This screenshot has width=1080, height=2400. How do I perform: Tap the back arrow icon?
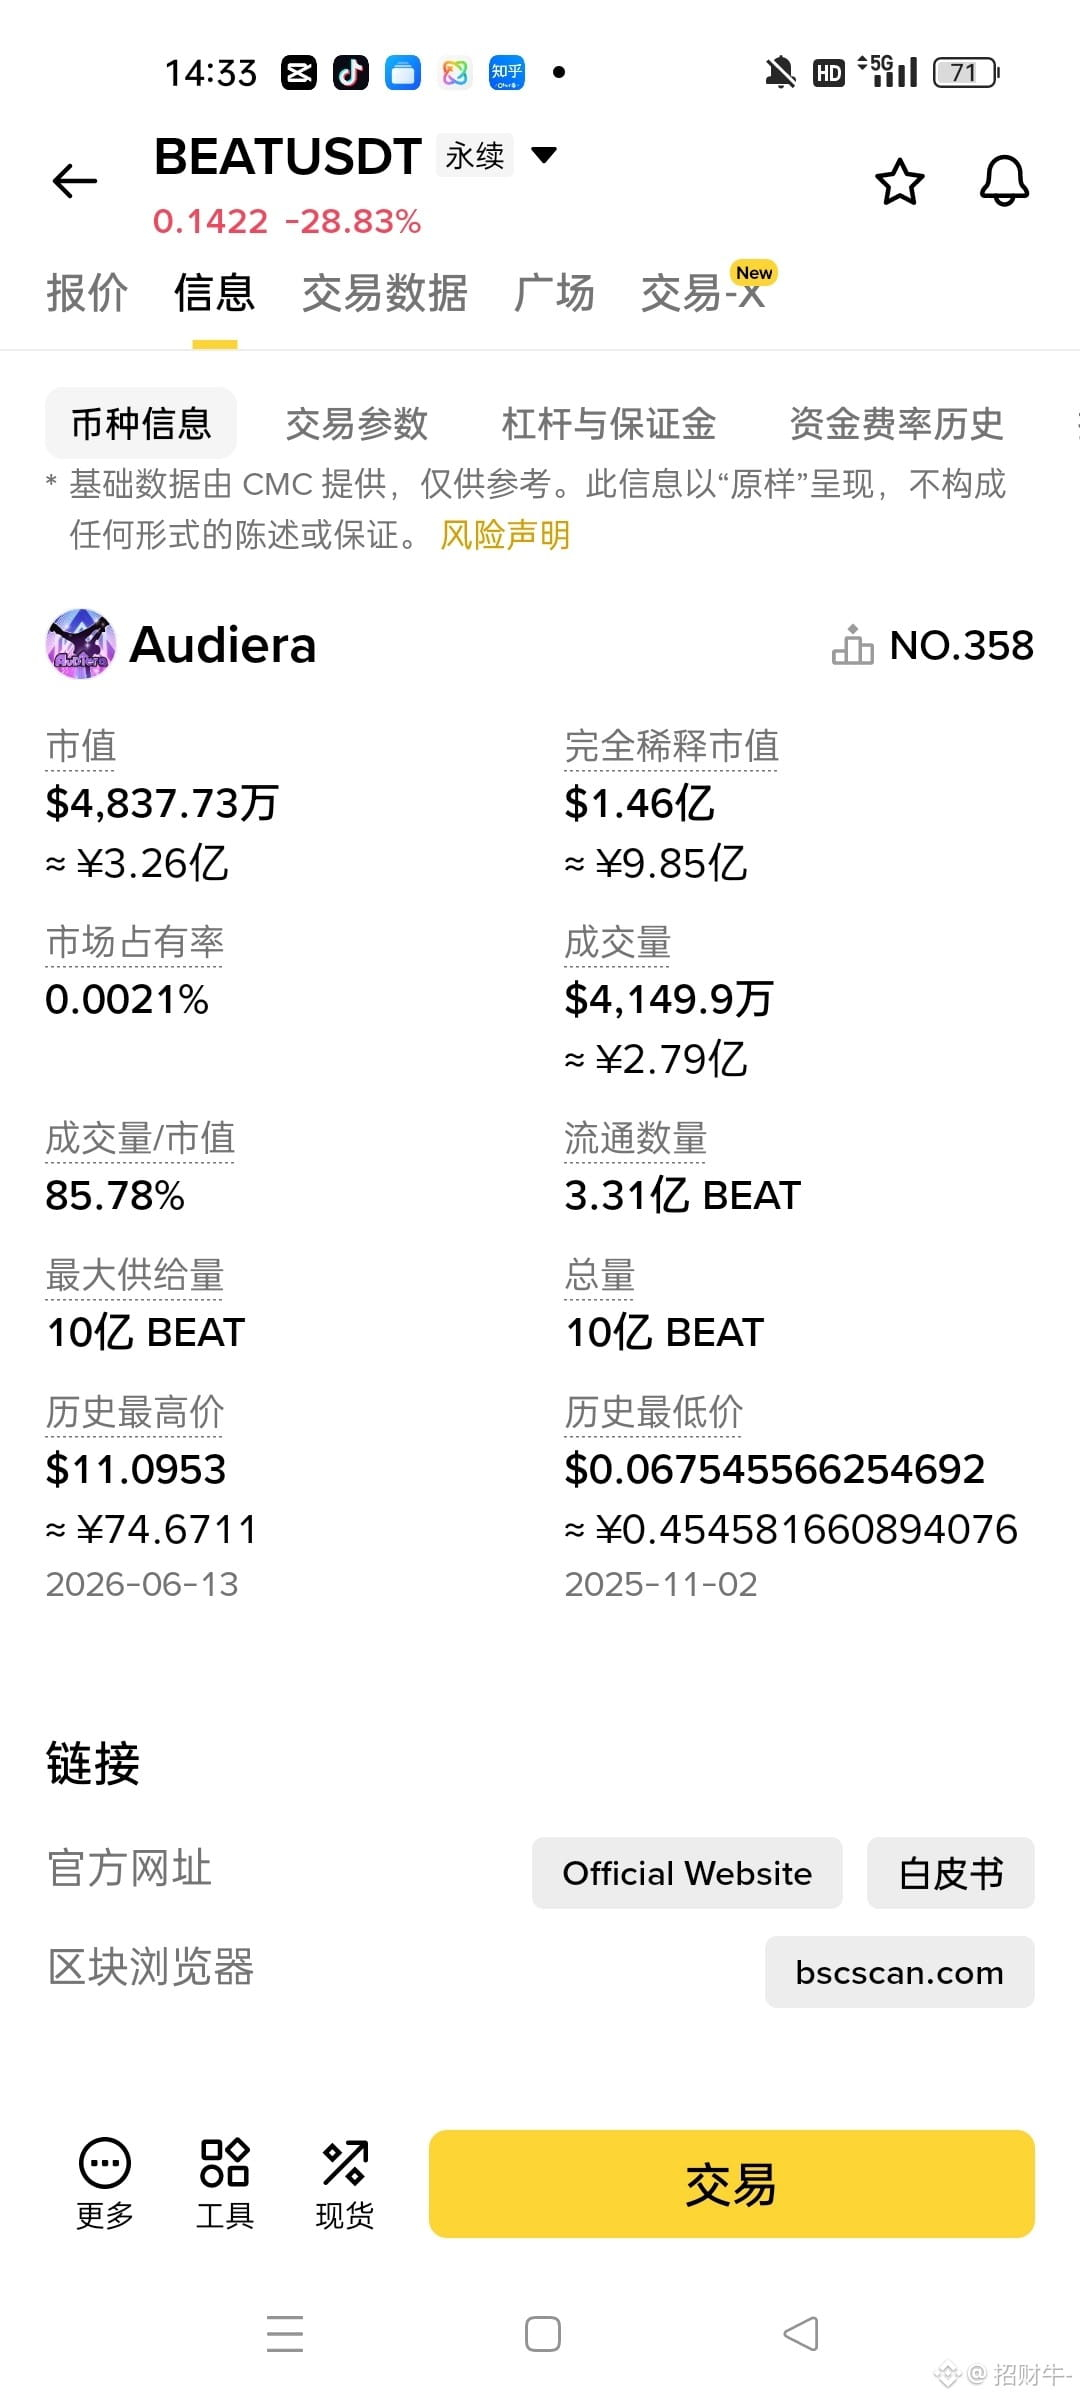tap(75, 181)
